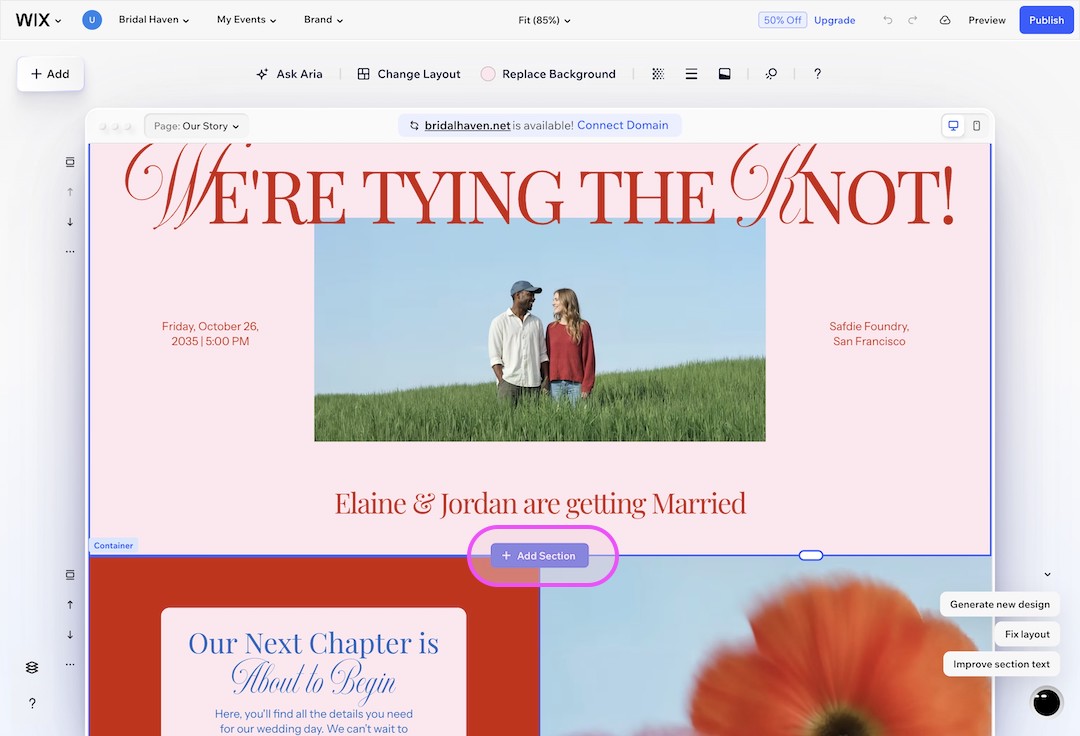Select the magnifying glass search icon
The width and height of the screenshot is (1080, 736).
[770, 73]
